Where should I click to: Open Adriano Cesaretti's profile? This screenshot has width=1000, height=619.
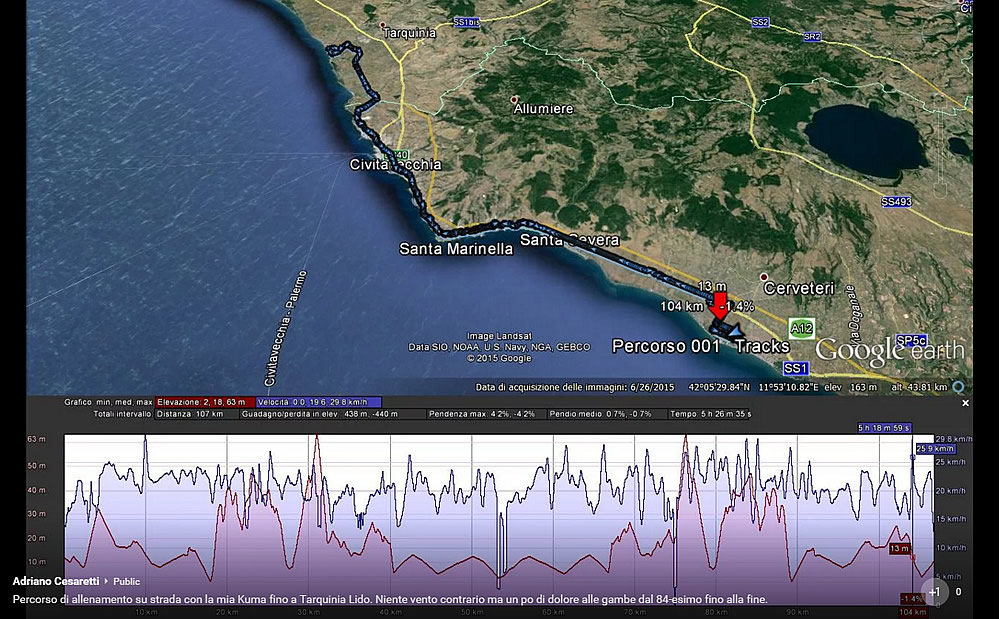tap(56, 581)
